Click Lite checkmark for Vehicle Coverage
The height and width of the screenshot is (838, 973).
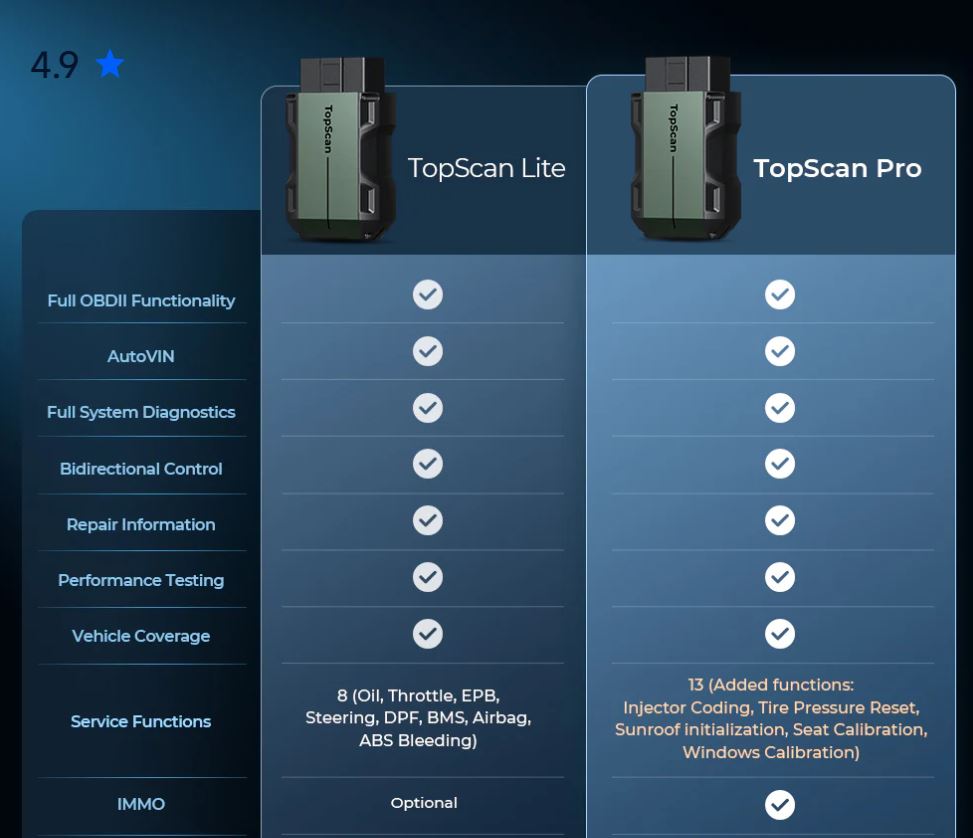coord(428,633)
